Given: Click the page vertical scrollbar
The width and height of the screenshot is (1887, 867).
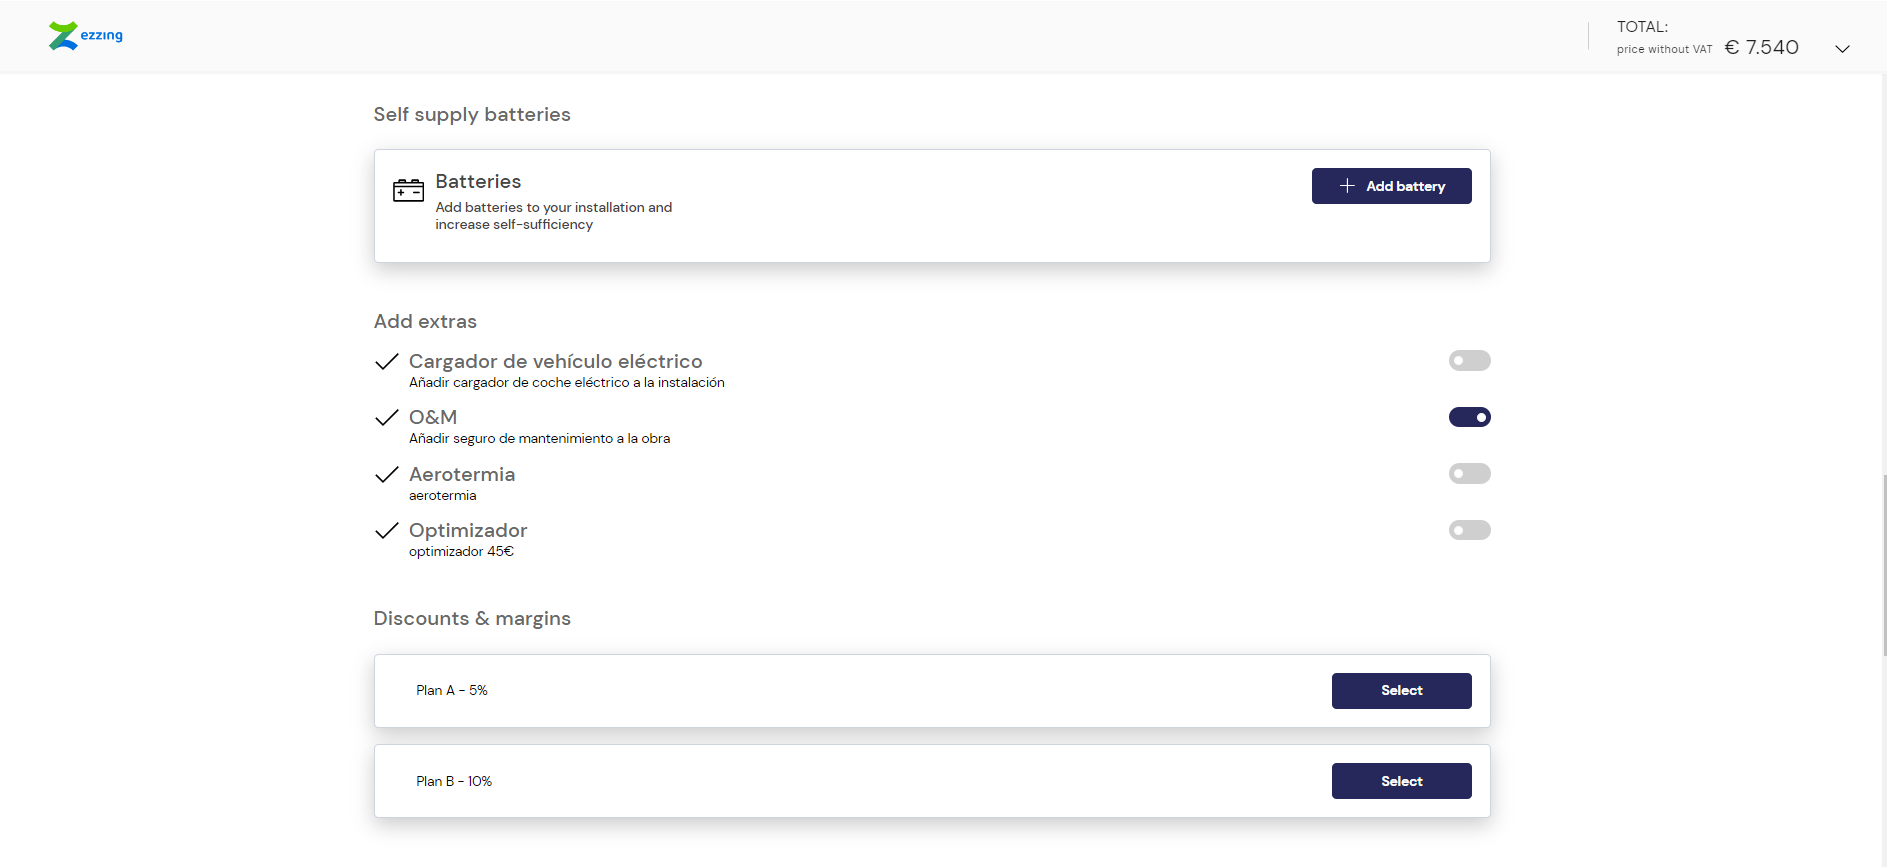Looking at the screenshot, I should point(1882,565).
